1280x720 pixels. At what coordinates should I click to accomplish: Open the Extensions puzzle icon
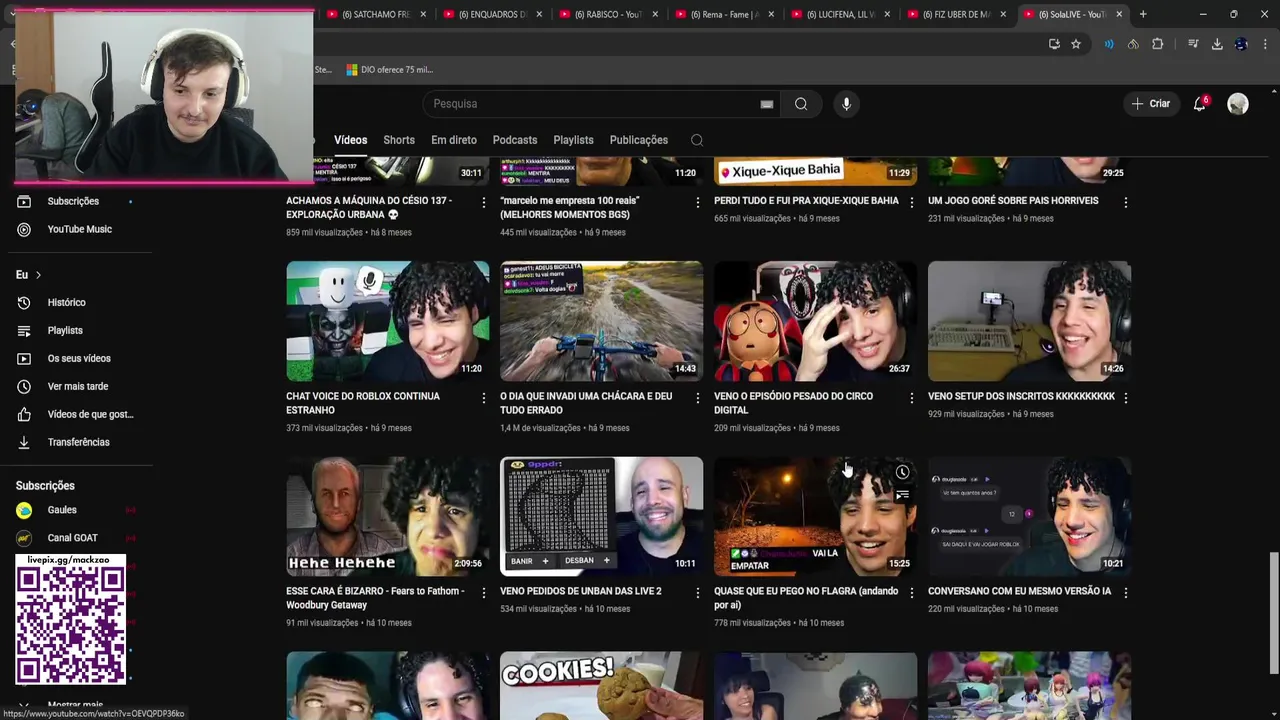coord(1158,44)
